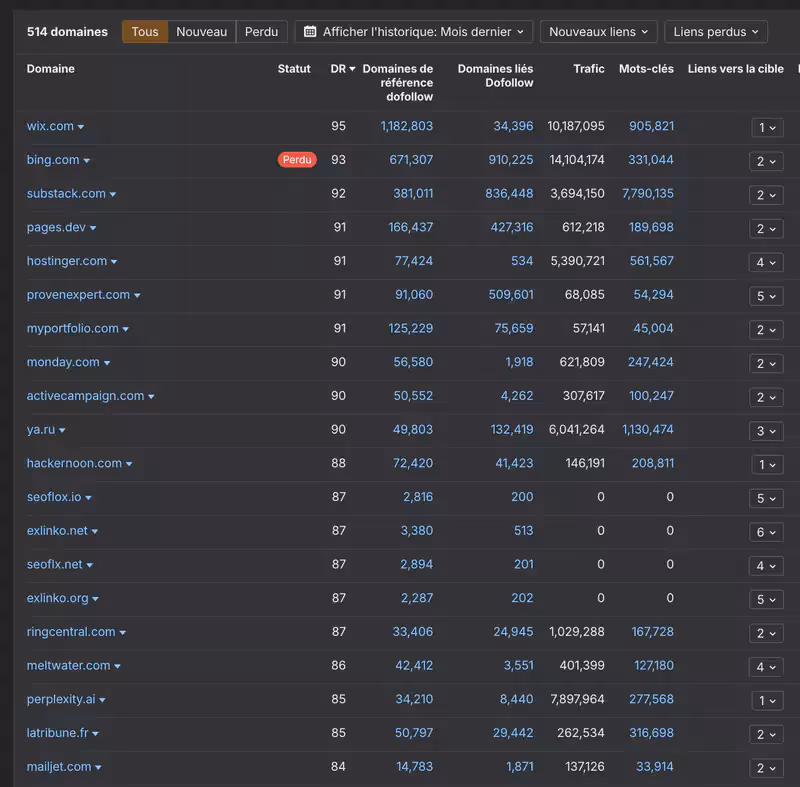Viewport: 800px width, 787px height.
Task: Expand the caret next to seoflx.net
Action: [x=89, y=565]
